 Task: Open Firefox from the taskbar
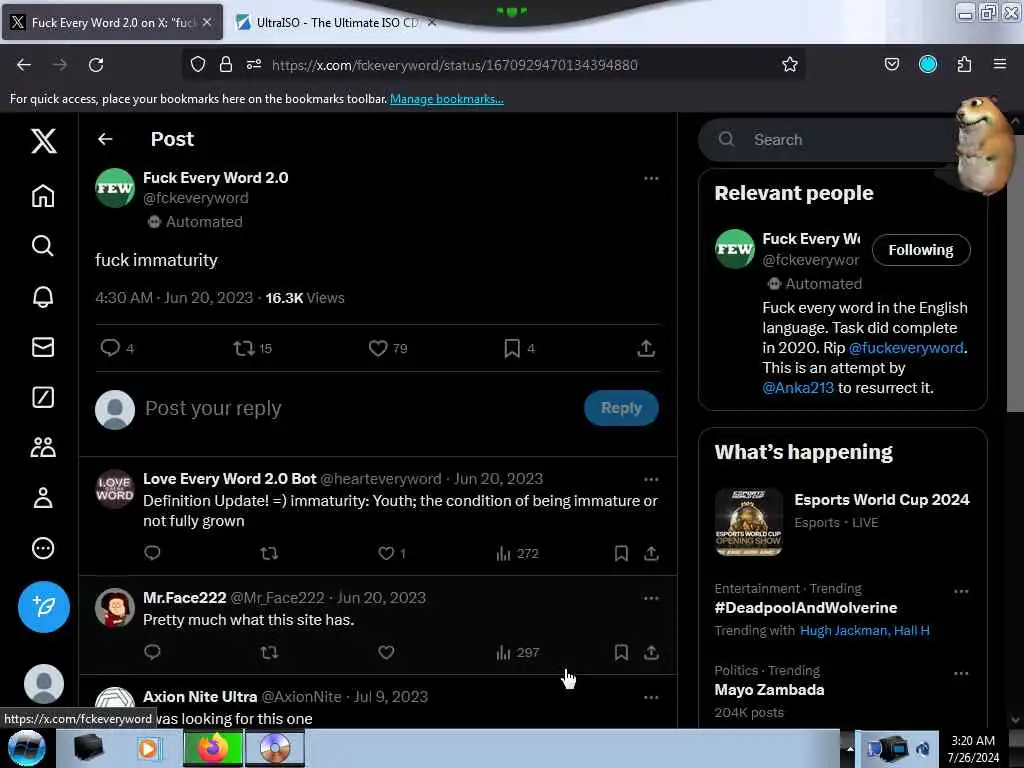coord(213,748)
